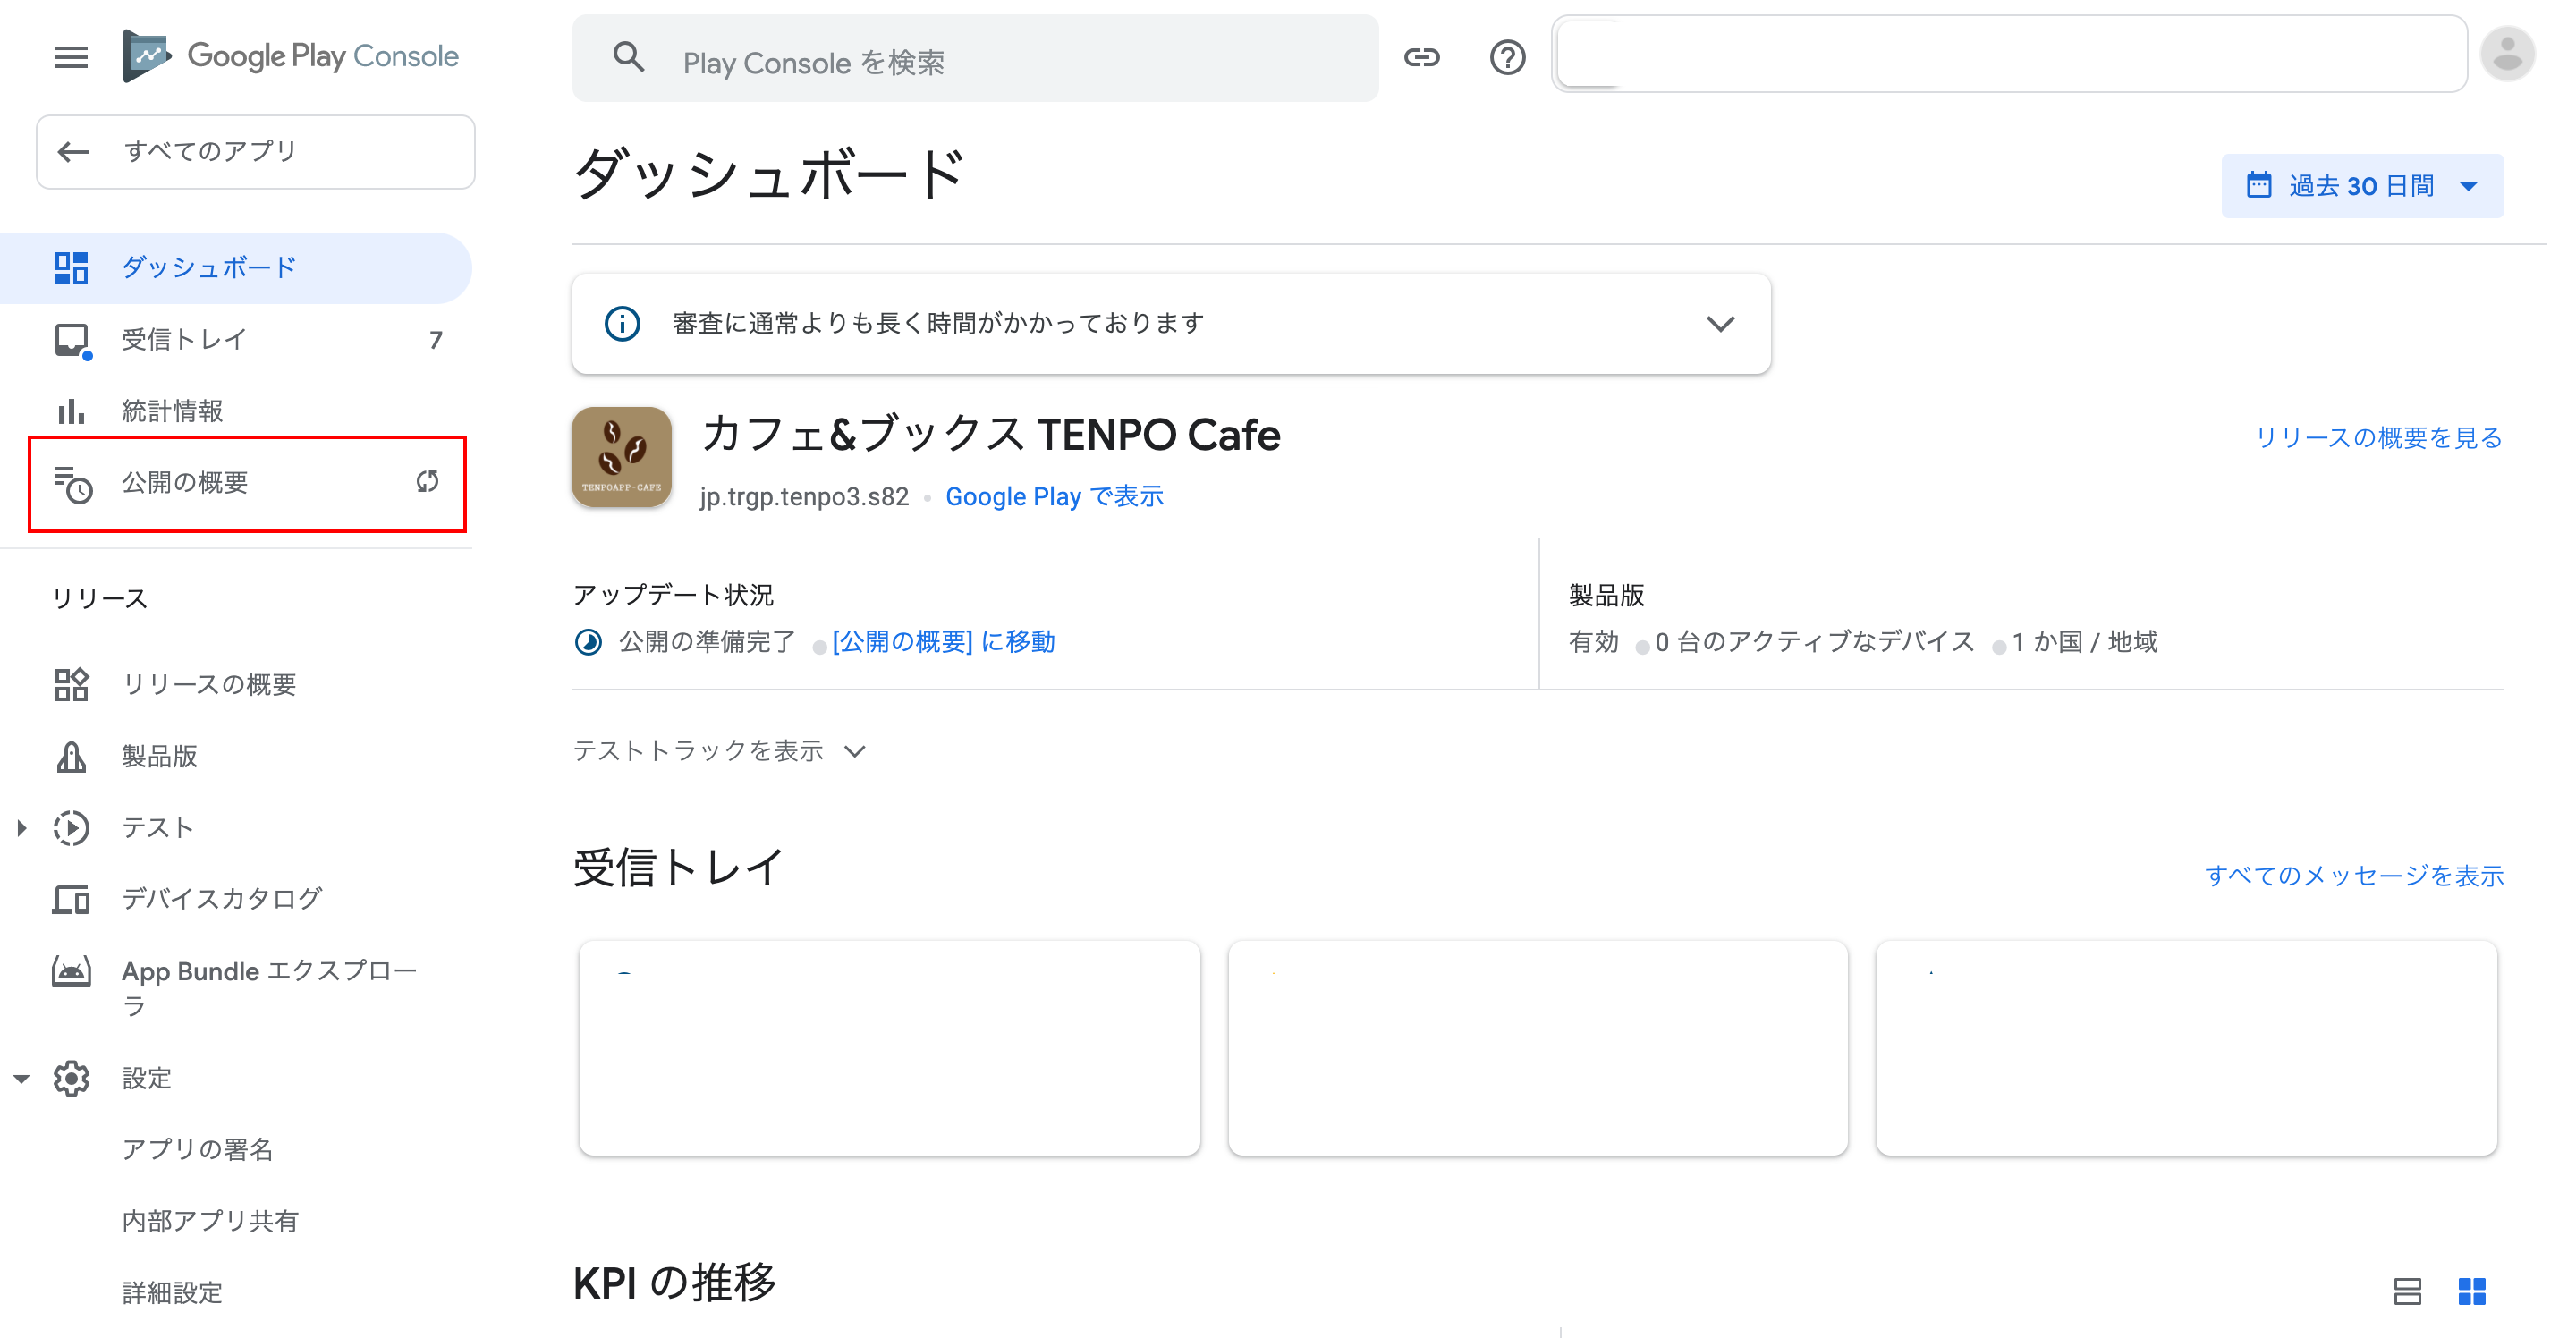Expand テストトラックを表示
This screenshot has height=1338, width=2576.
[719, 751]
